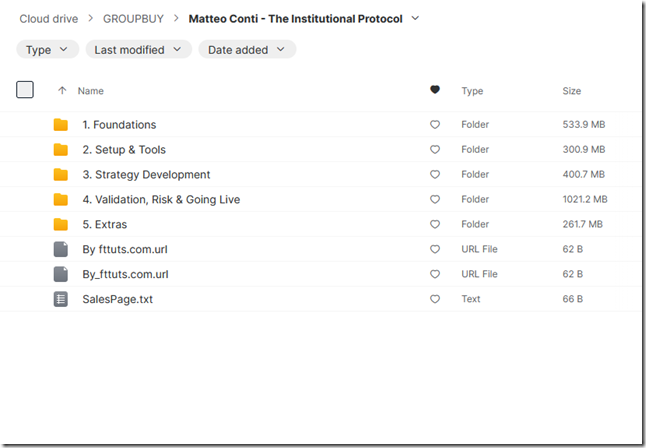Favorite the 2. Setup & Tools folder

(x=435, y=150)
